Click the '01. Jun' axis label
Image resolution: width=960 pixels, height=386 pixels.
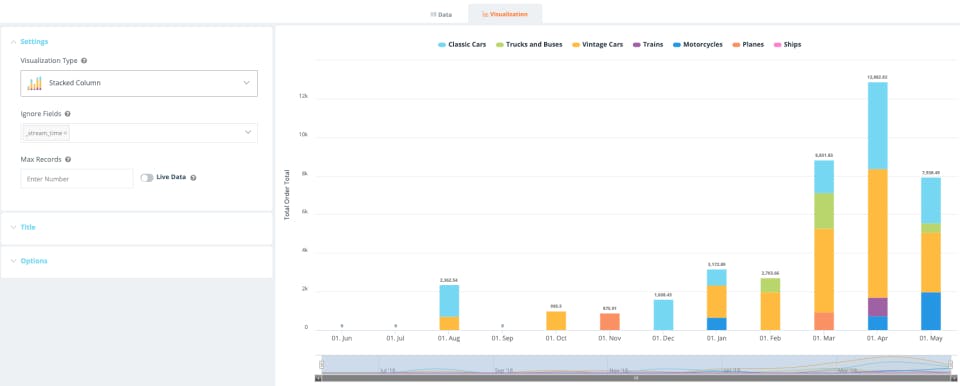(342, 338)
